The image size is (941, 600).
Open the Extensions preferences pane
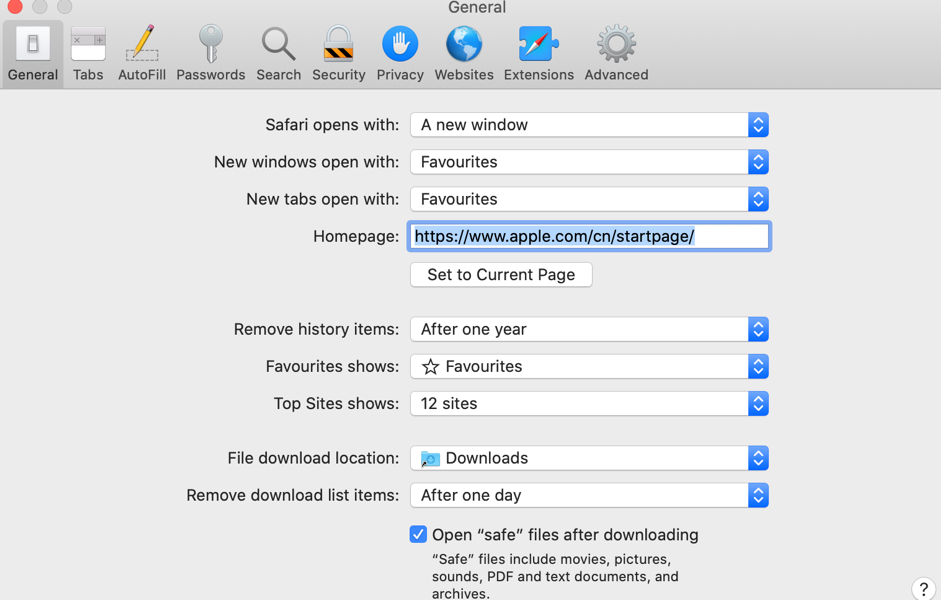pyautogui.click(x=538, y=54)
